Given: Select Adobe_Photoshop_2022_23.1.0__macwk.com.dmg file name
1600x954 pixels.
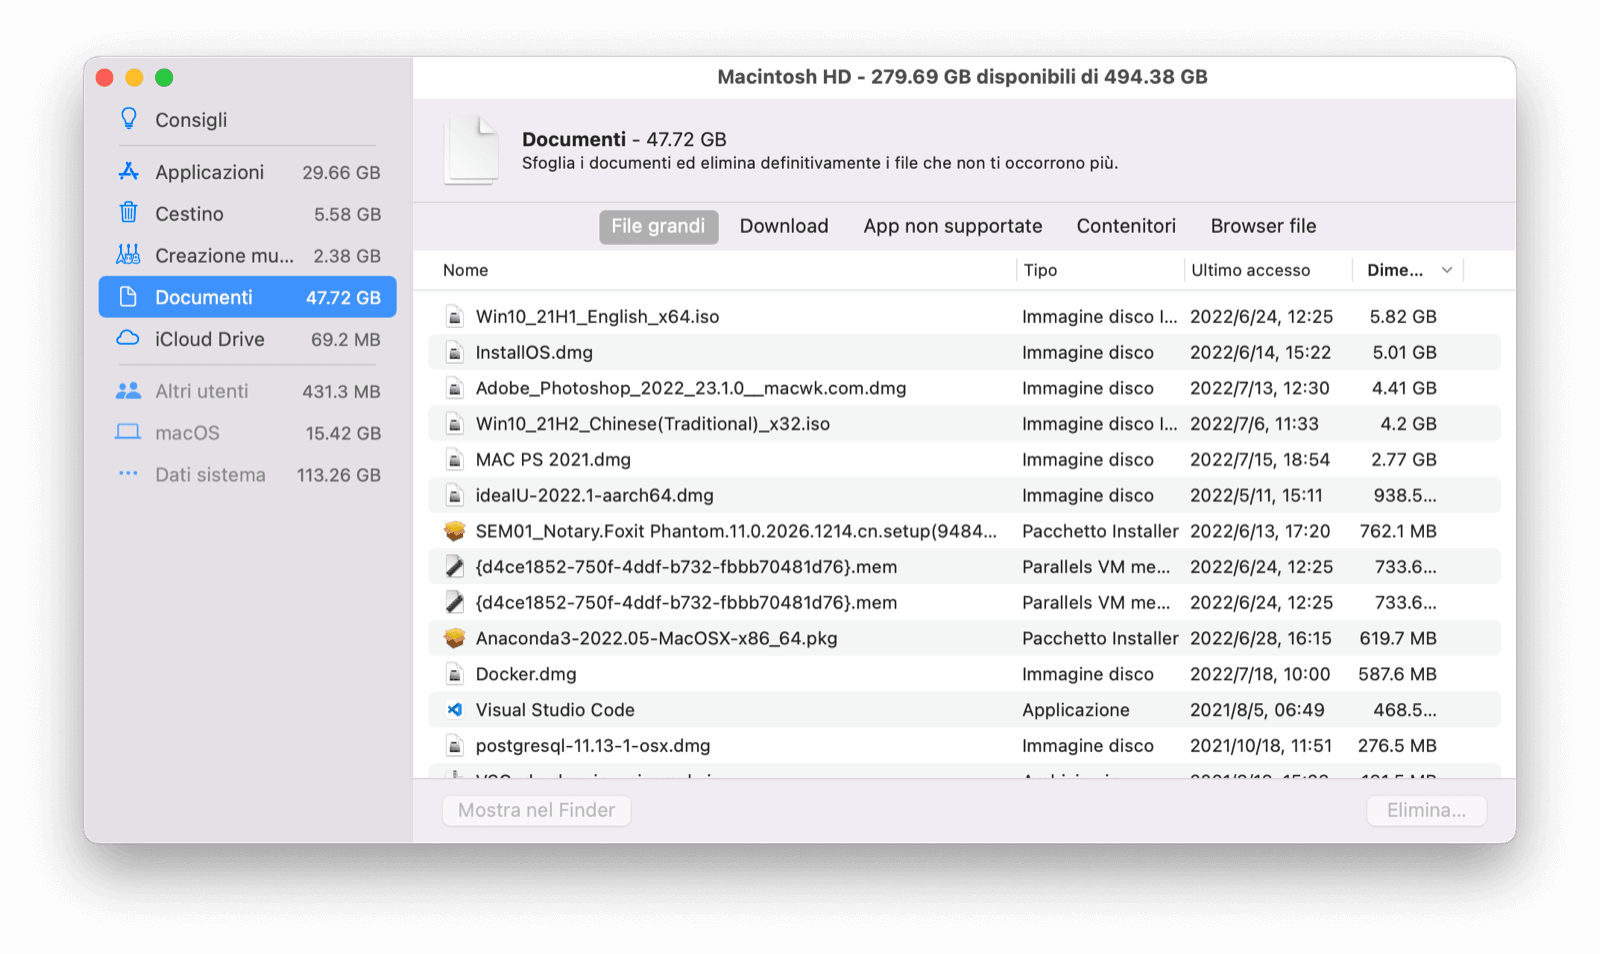Looking at the screenshot, I should click(691, 388).
